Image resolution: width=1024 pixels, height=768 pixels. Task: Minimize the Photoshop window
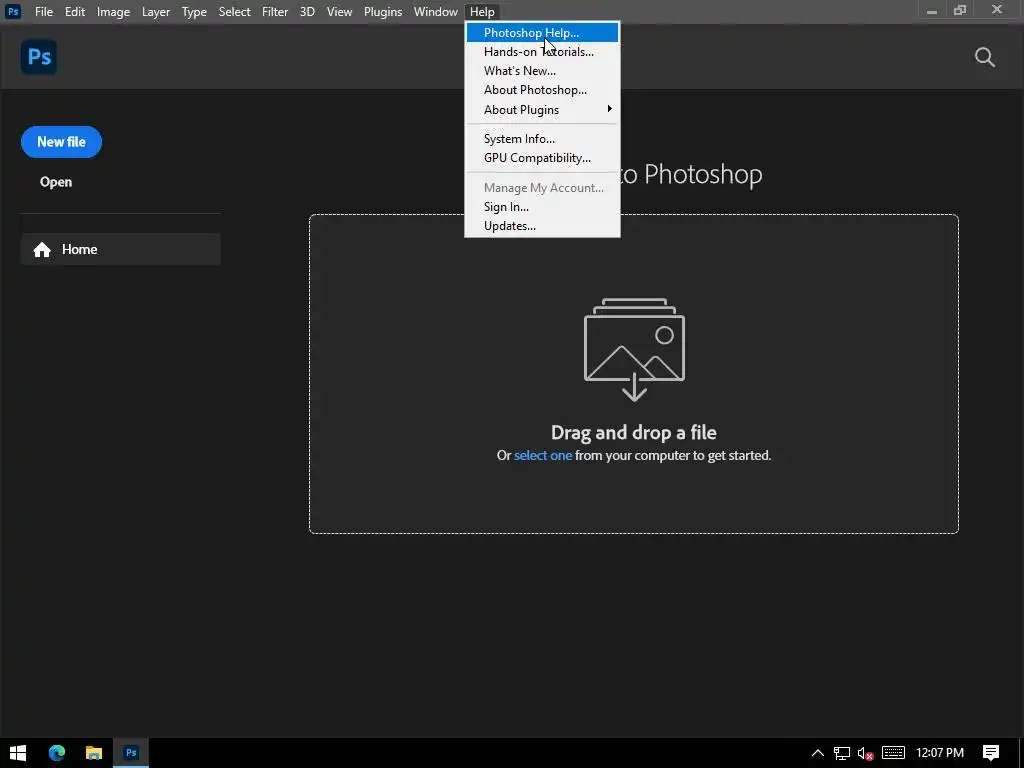[x=932, y=10]
